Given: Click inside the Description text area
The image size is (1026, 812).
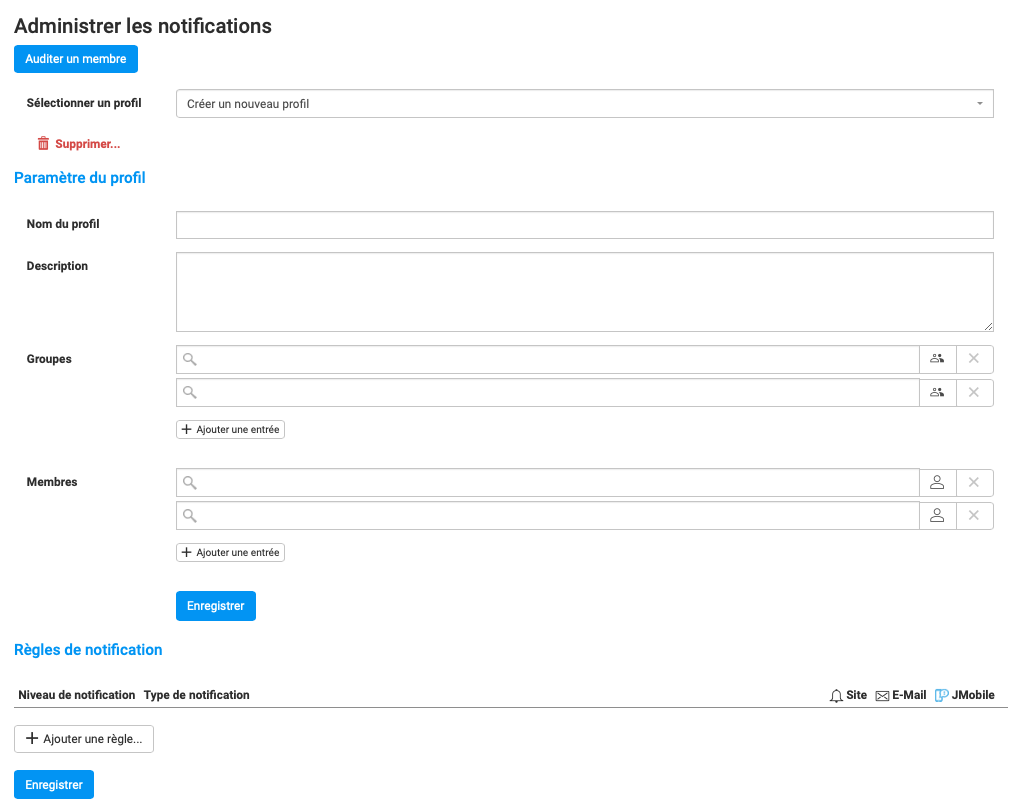Looking at the screenshot, I should (x=584, y=291).
